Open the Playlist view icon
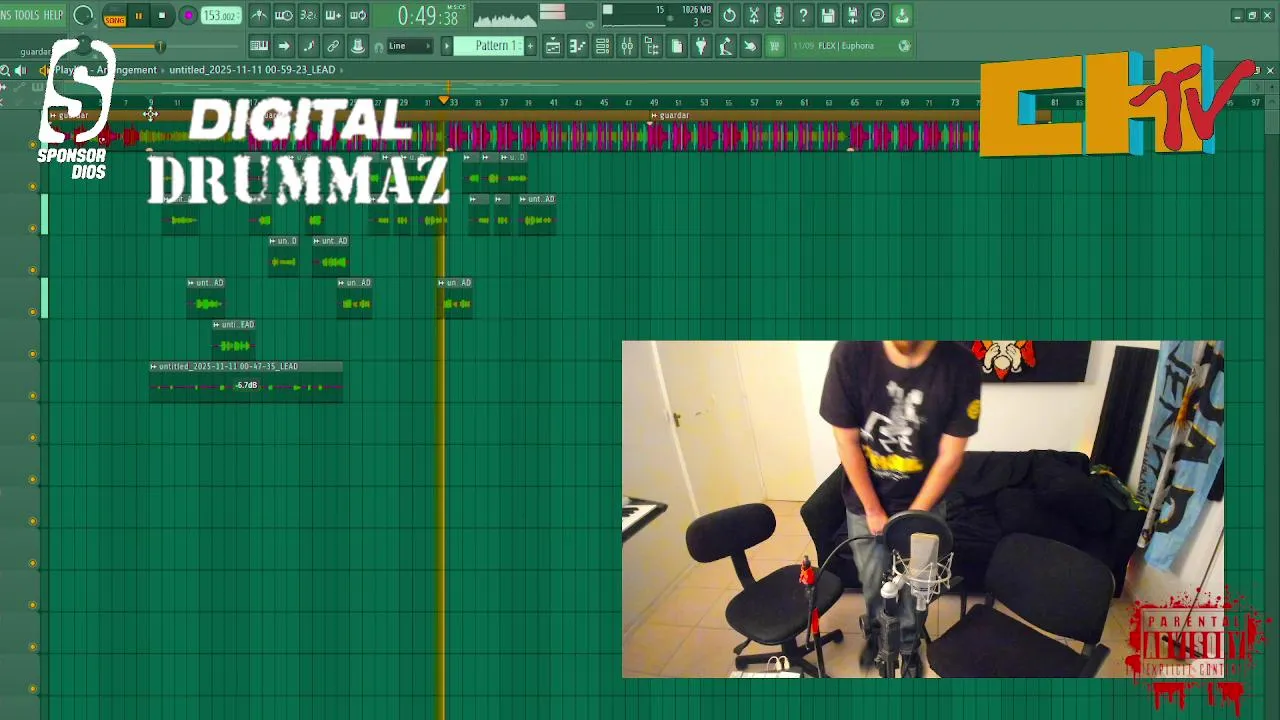The width and height of the screenshot is (1280, 720). point(553,46)
